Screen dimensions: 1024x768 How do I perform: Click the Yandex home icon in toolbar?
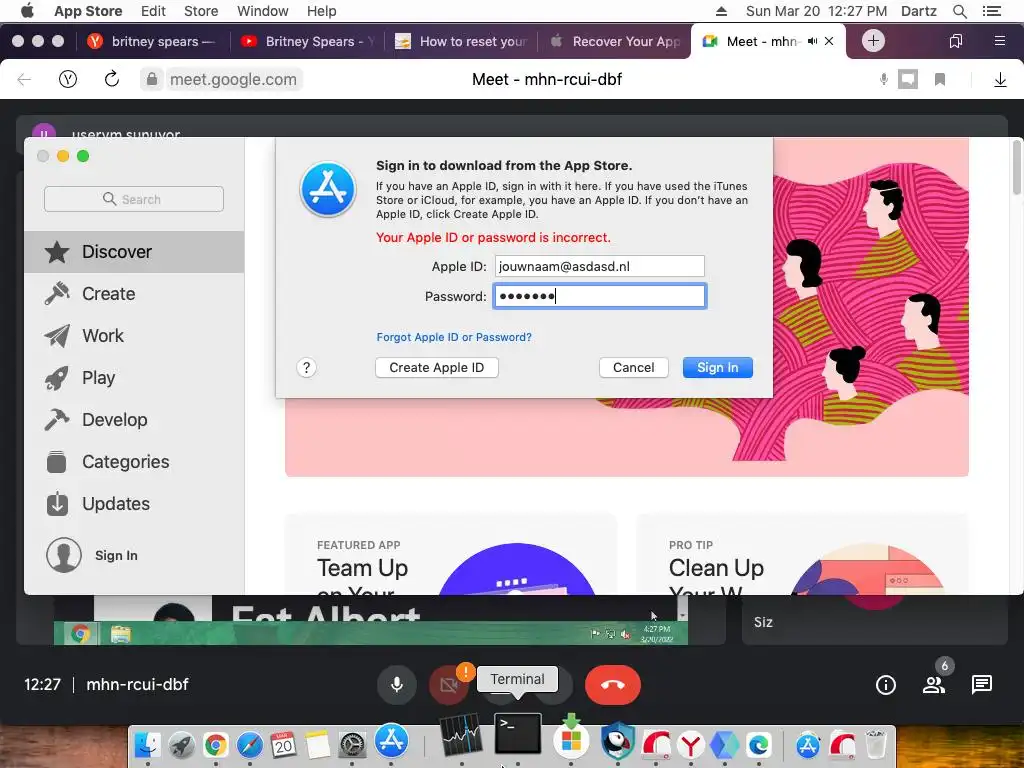tap(68, 79)
